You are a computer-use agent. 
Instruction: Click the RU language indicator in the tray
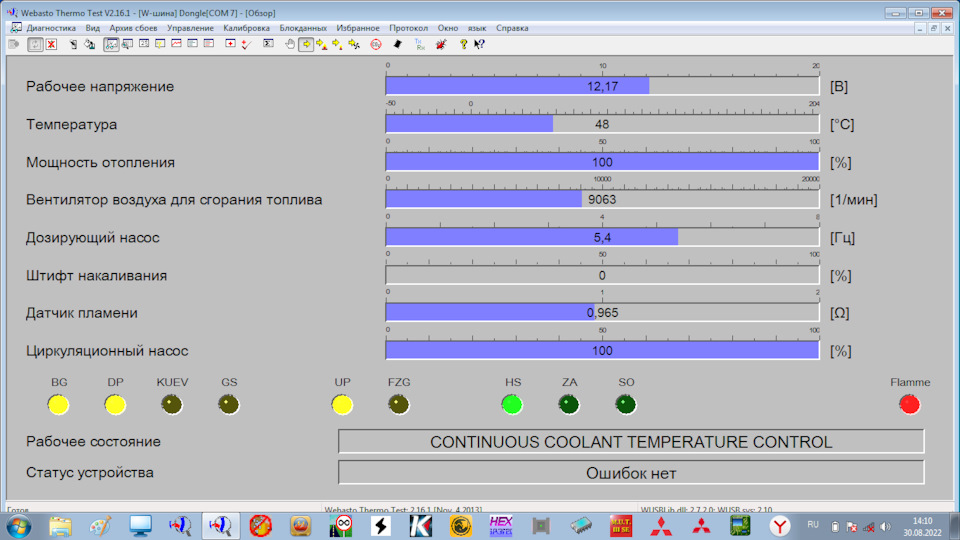813,525
